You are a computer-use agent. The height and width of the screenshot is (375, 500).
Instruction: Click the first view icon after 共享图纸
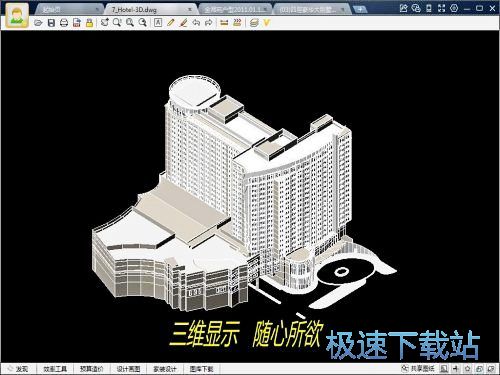pyautogui.click(x=444, y=369)
